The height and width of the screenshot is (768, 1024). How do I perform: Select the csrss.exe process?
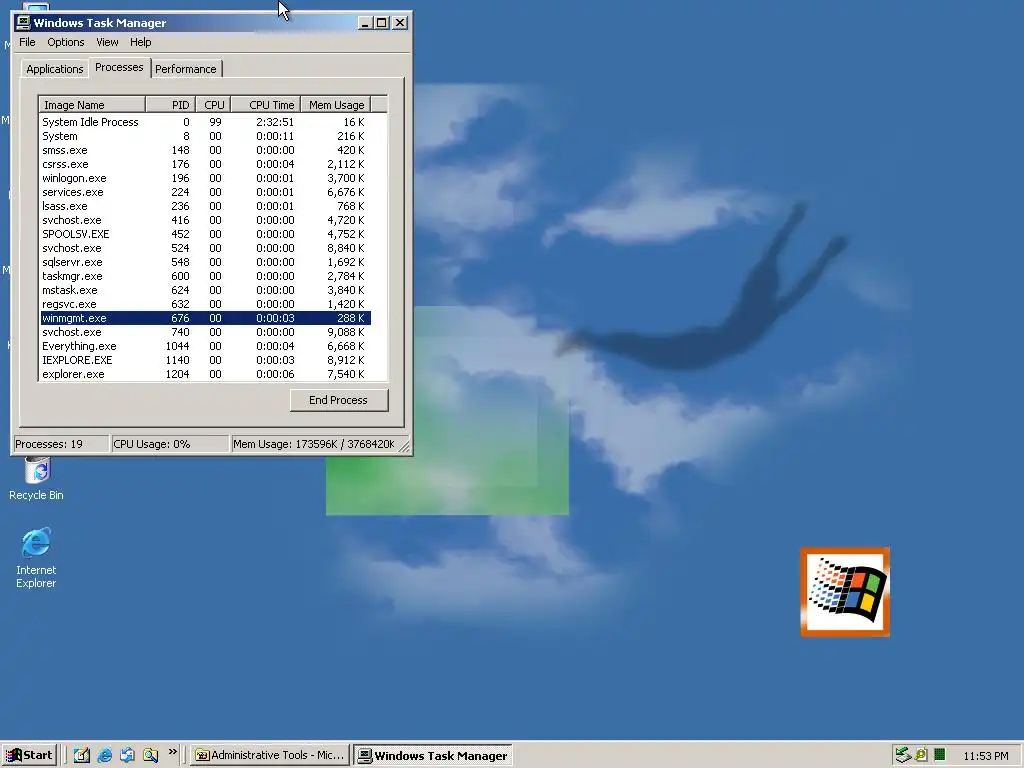205,165
